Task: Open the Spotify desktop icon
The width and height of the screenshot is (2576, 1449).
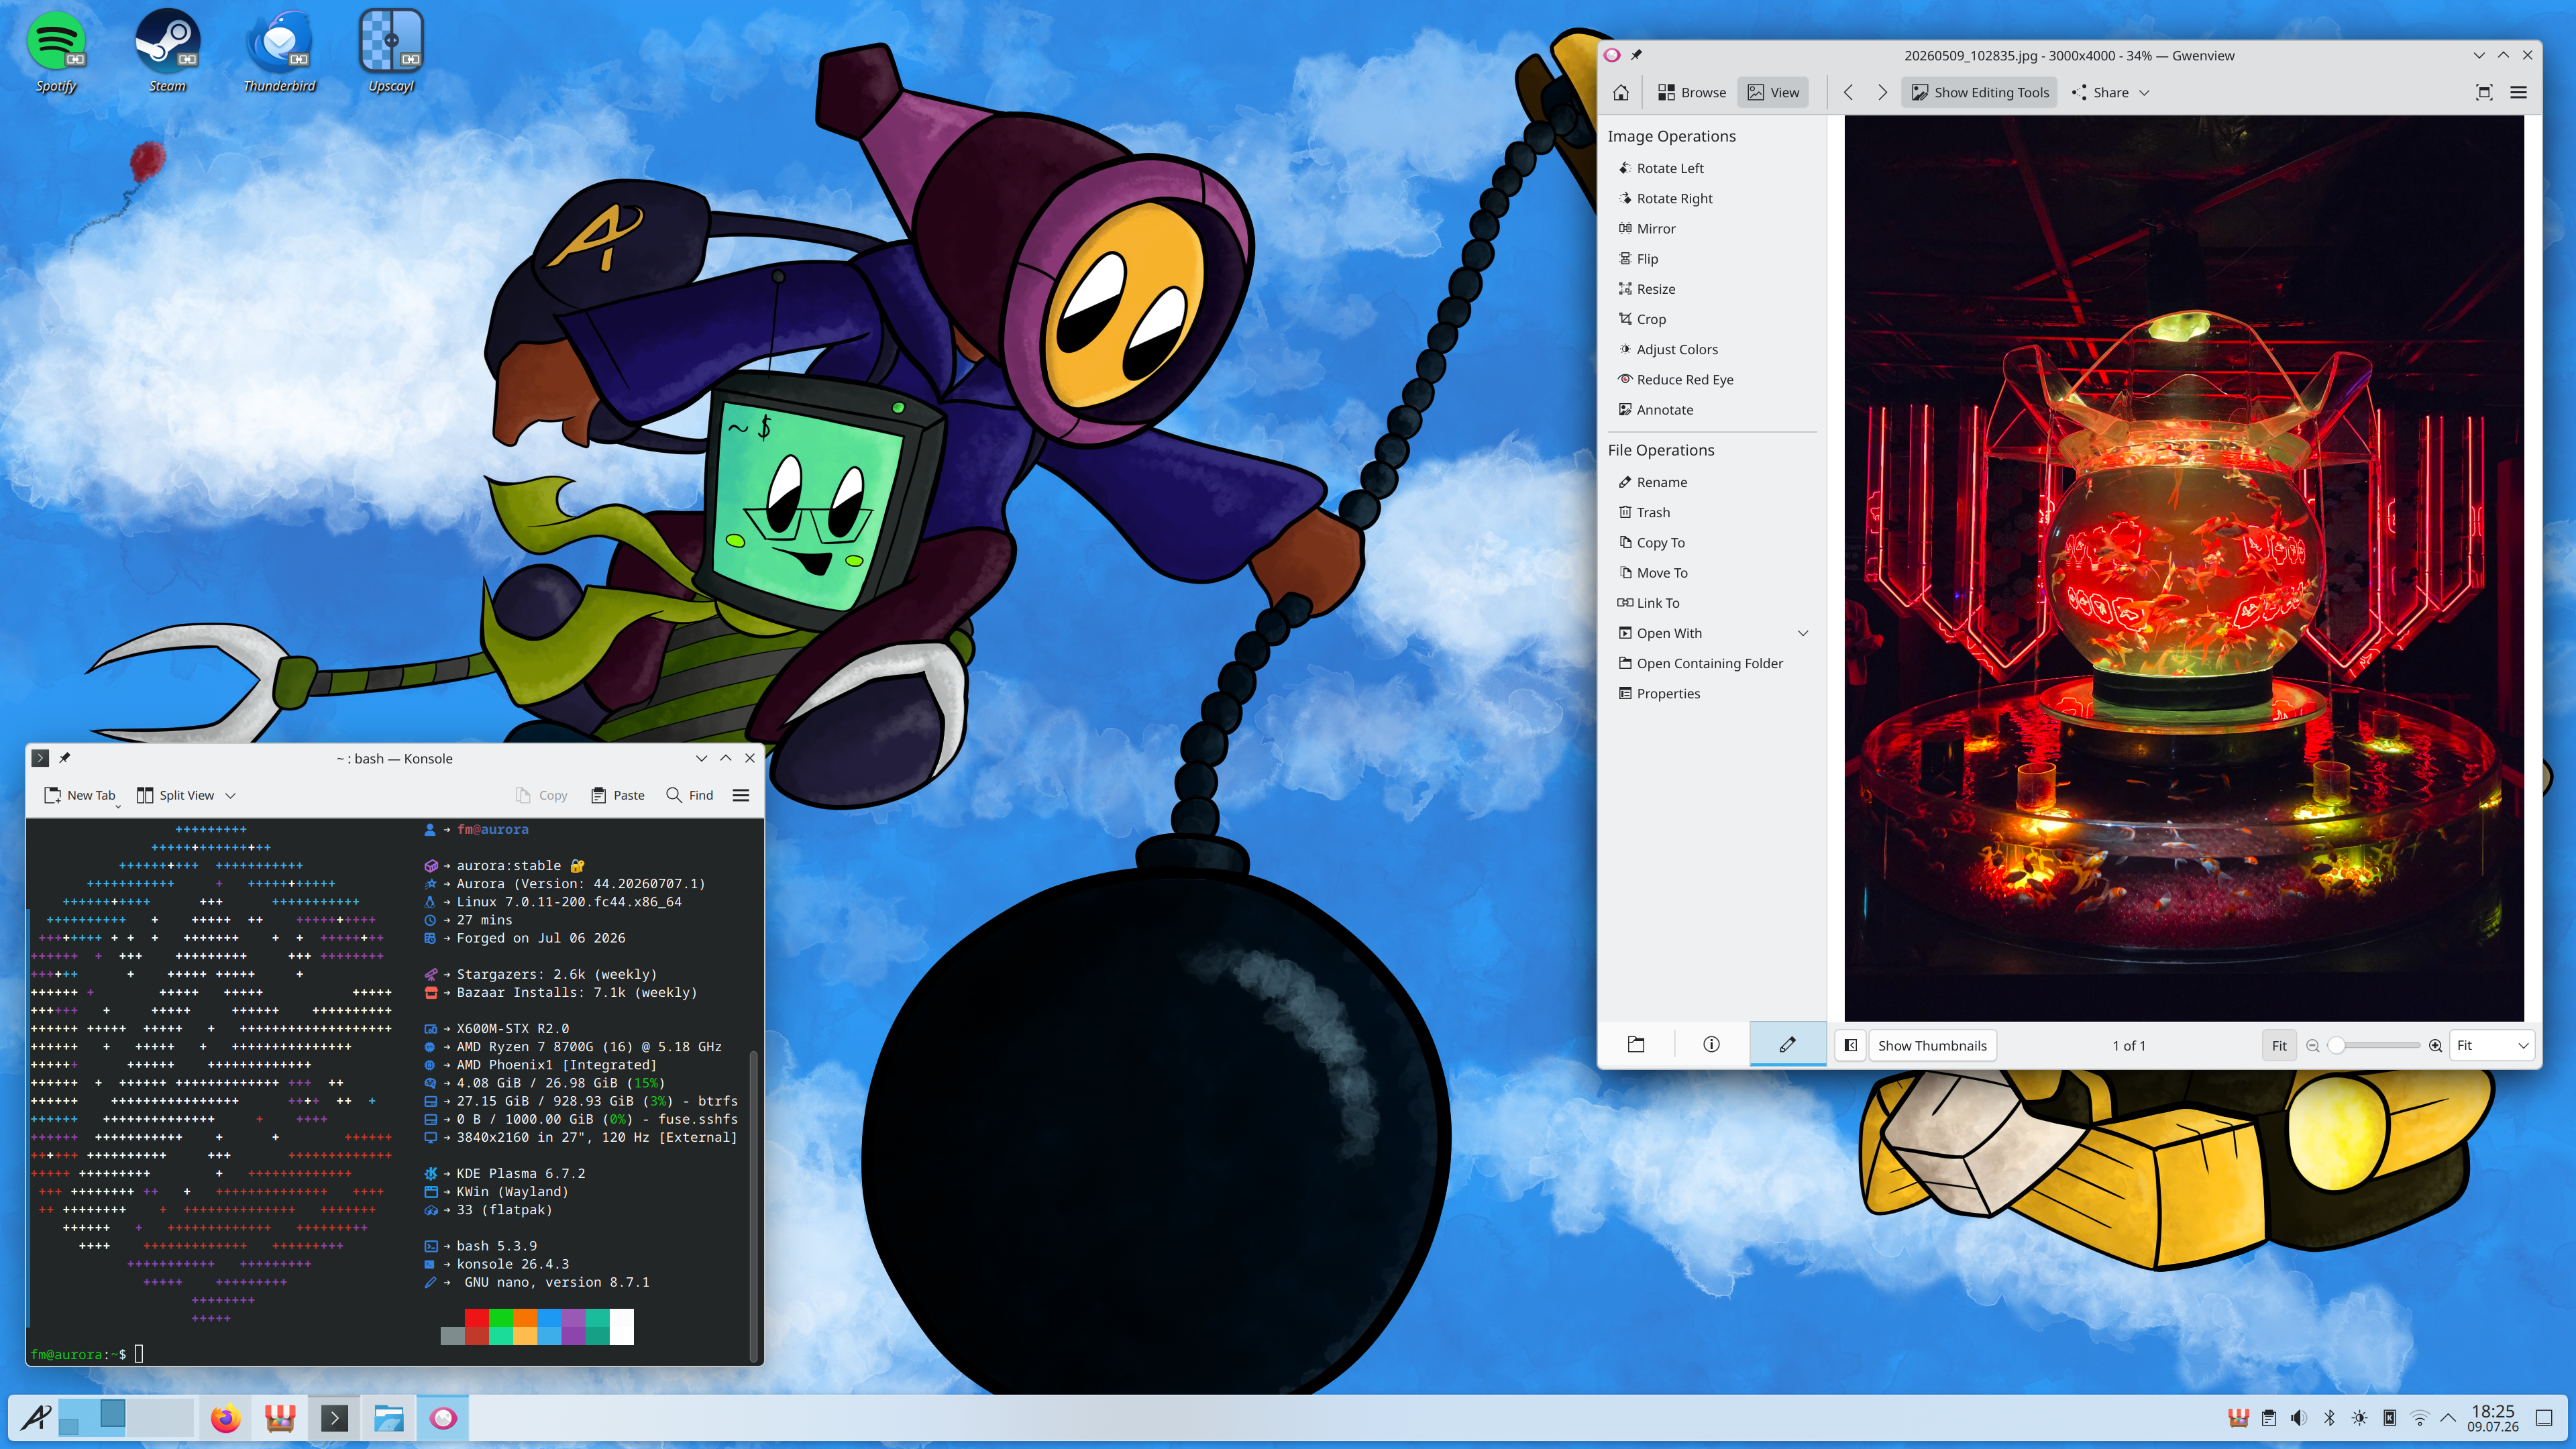Action: [56, 51]
